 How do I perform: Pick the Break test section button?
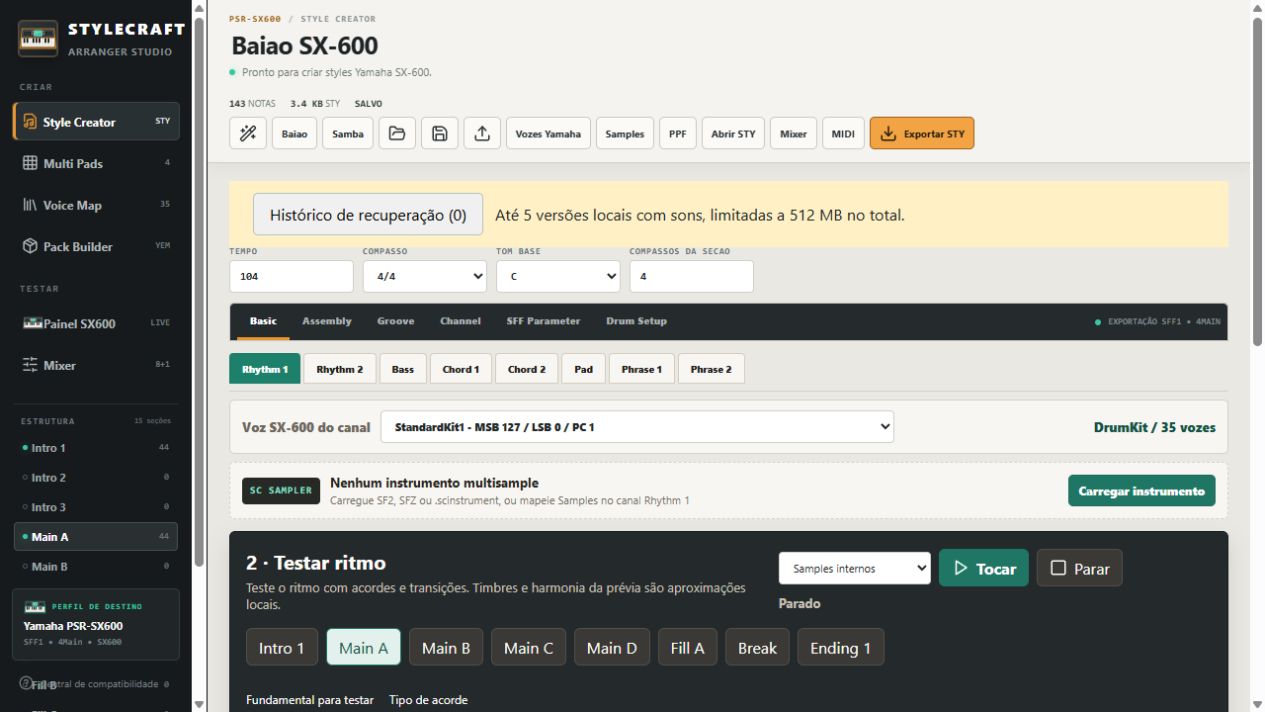click(x=757, y=647)
